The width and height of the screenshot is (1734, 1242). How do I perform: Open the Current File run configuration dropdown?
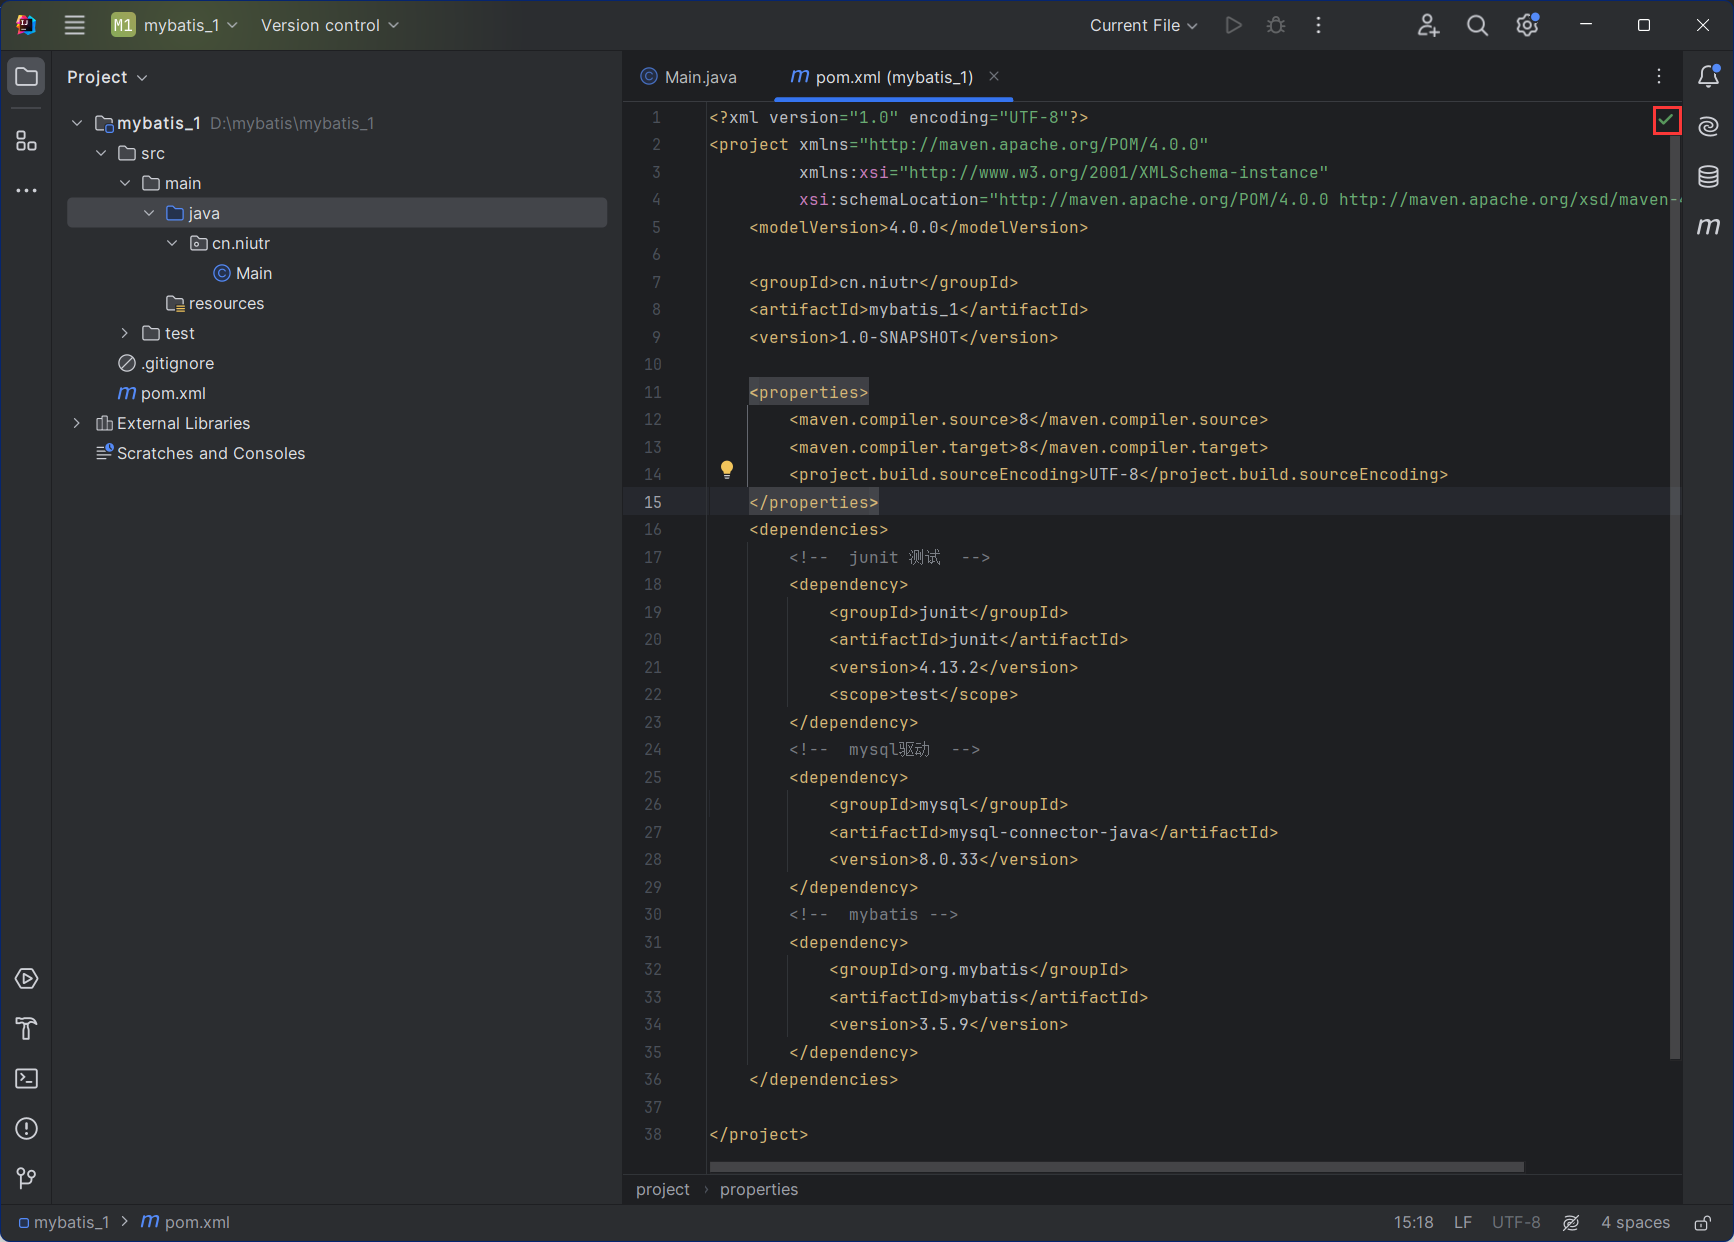point(1143,25)
